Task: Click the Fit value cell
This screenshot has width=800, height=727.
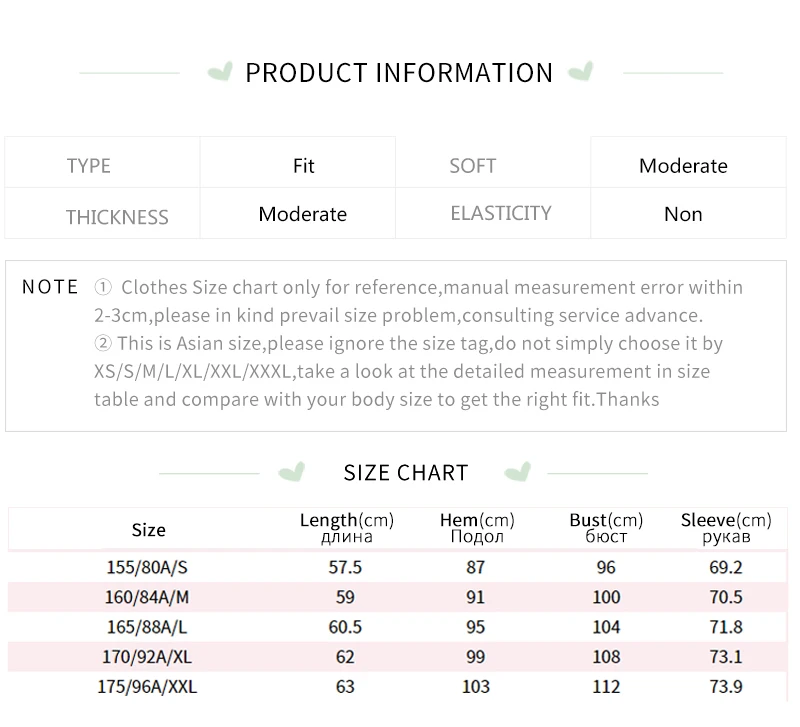Action: click(x=297, y=162)
